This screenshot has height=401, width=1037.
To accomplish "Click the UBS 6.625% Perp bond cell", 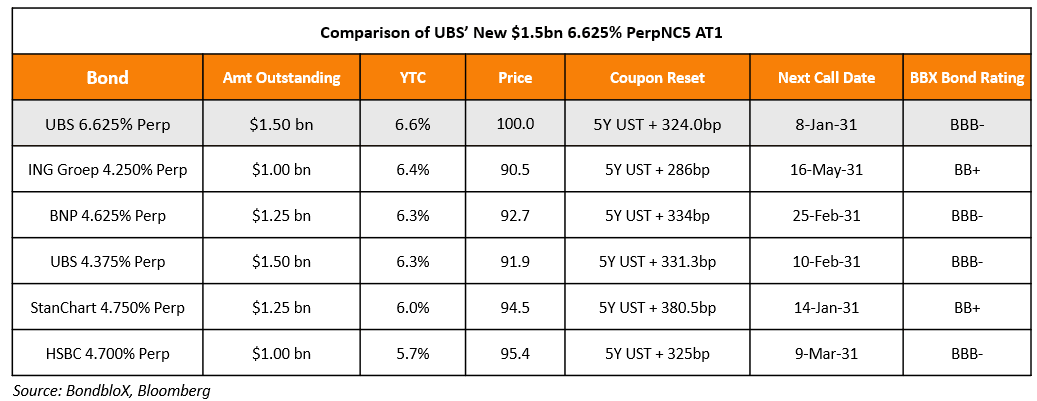I will coord(108,124).
